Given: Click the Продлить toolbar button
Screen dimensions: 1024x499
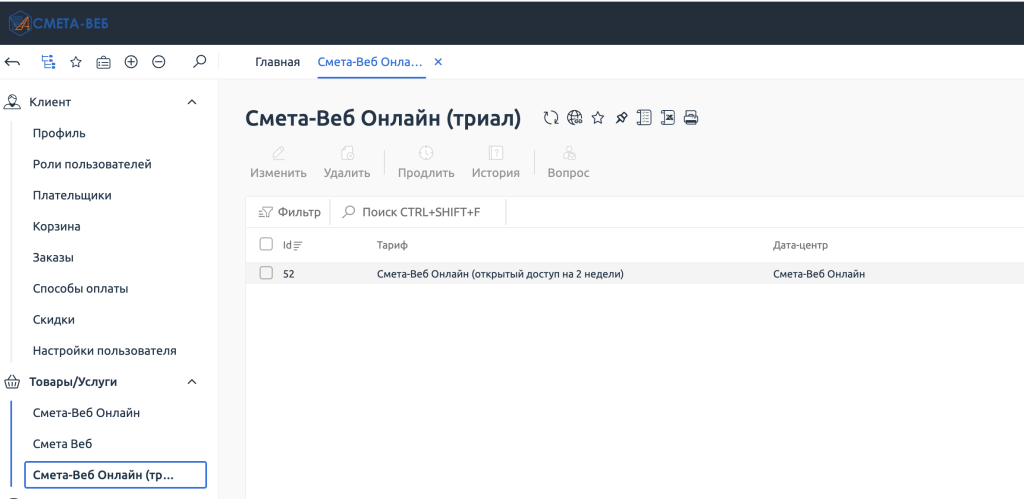Looking at the screenshot, I should (x=426, y=163).
